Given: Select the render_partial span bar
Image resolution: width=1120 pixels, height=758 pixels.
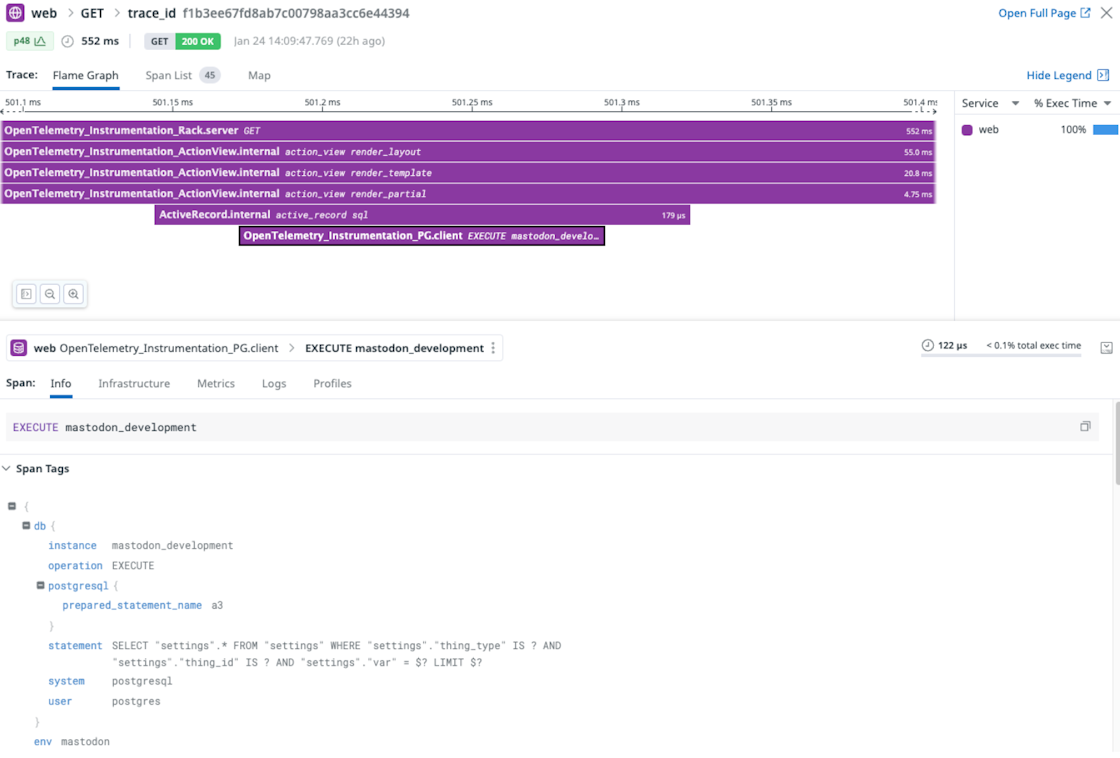Looking at the screenshot, I should 468,194.
